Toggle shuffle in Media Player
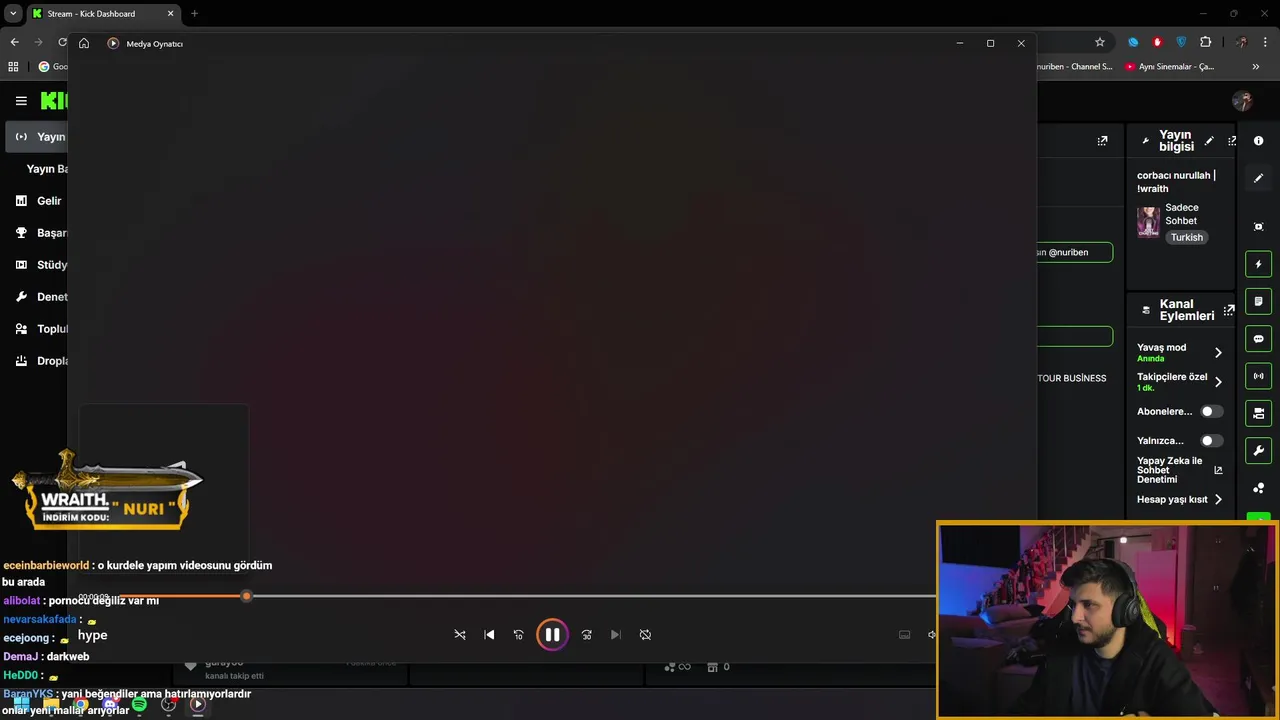Screen dimensions: 1280x720 click(x=460, y=635)
